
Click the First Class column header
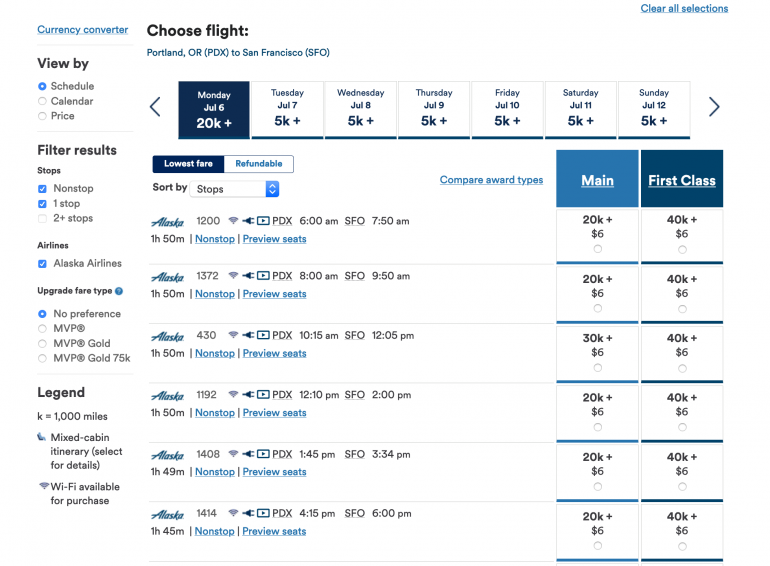click(681, 181)
